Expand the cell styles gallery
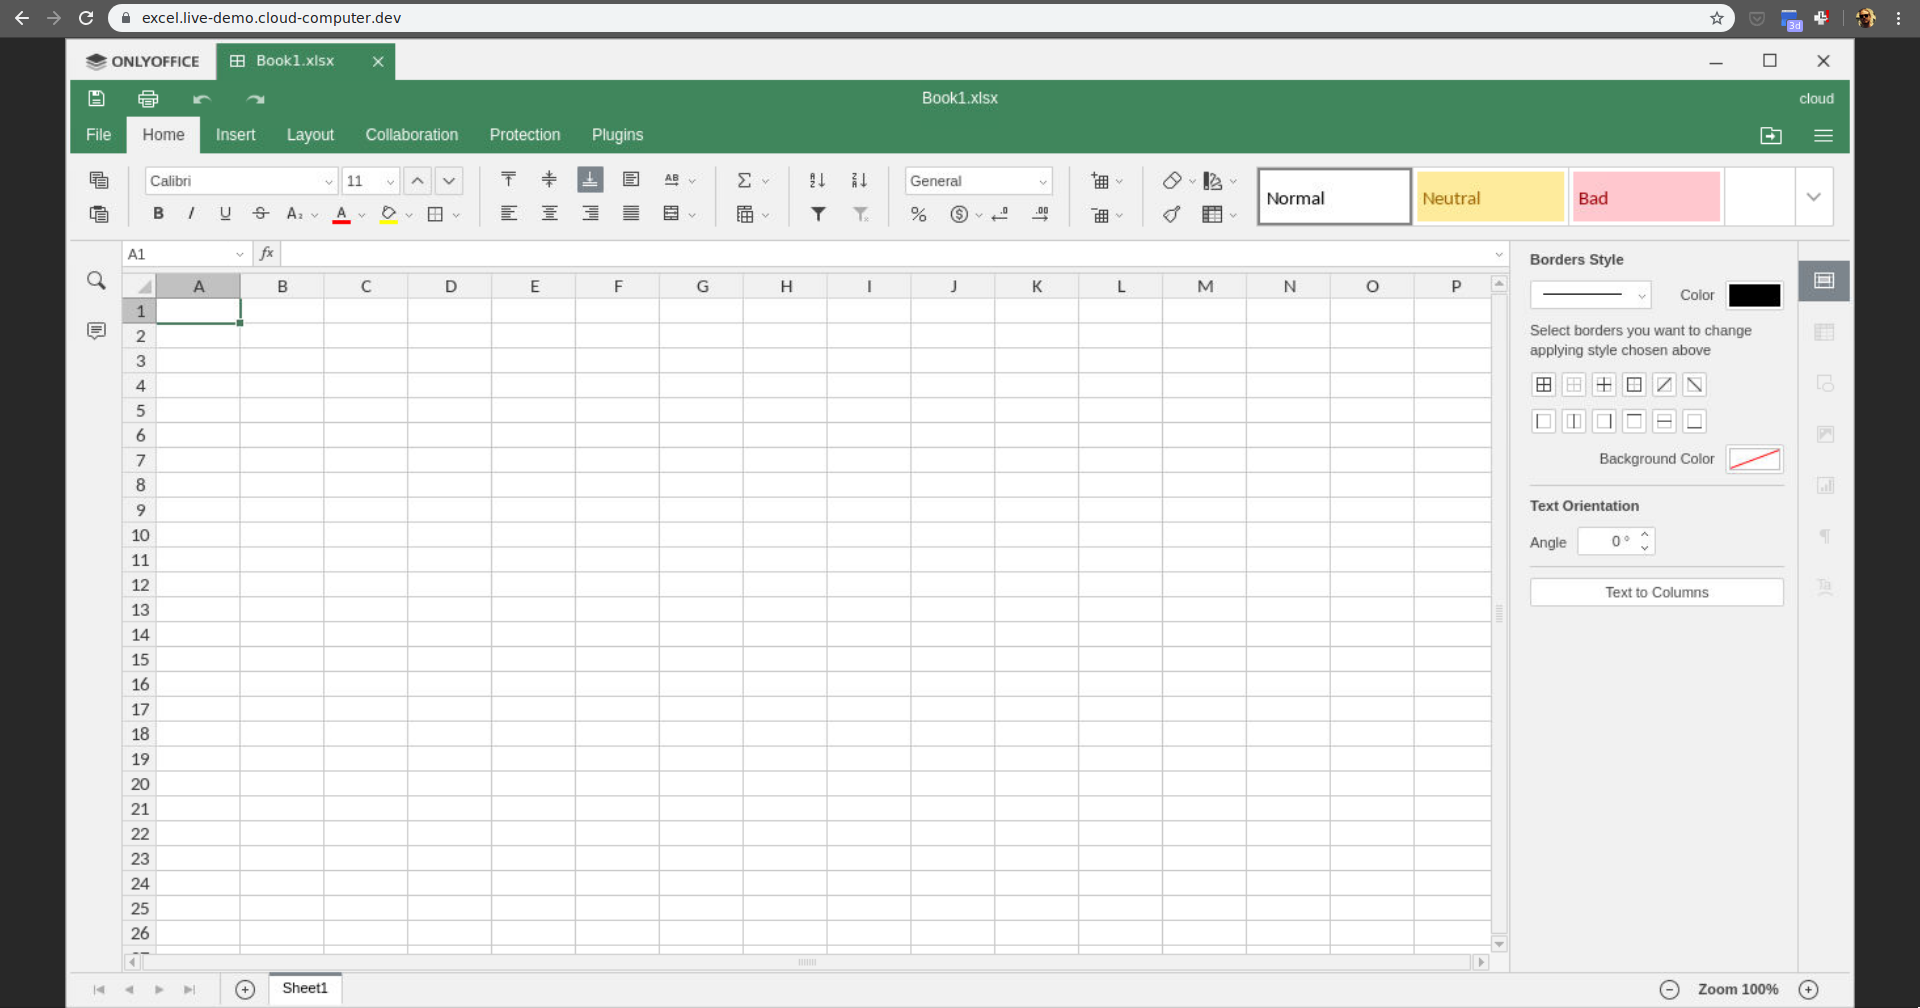 pyautogui.click(x=1813, y=197)
